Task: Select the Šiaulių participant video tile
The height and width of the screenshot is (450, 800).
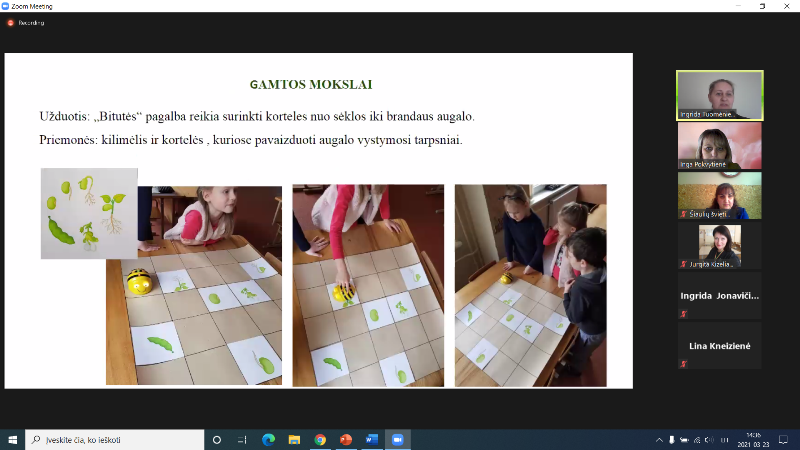Action: [719, 195]
